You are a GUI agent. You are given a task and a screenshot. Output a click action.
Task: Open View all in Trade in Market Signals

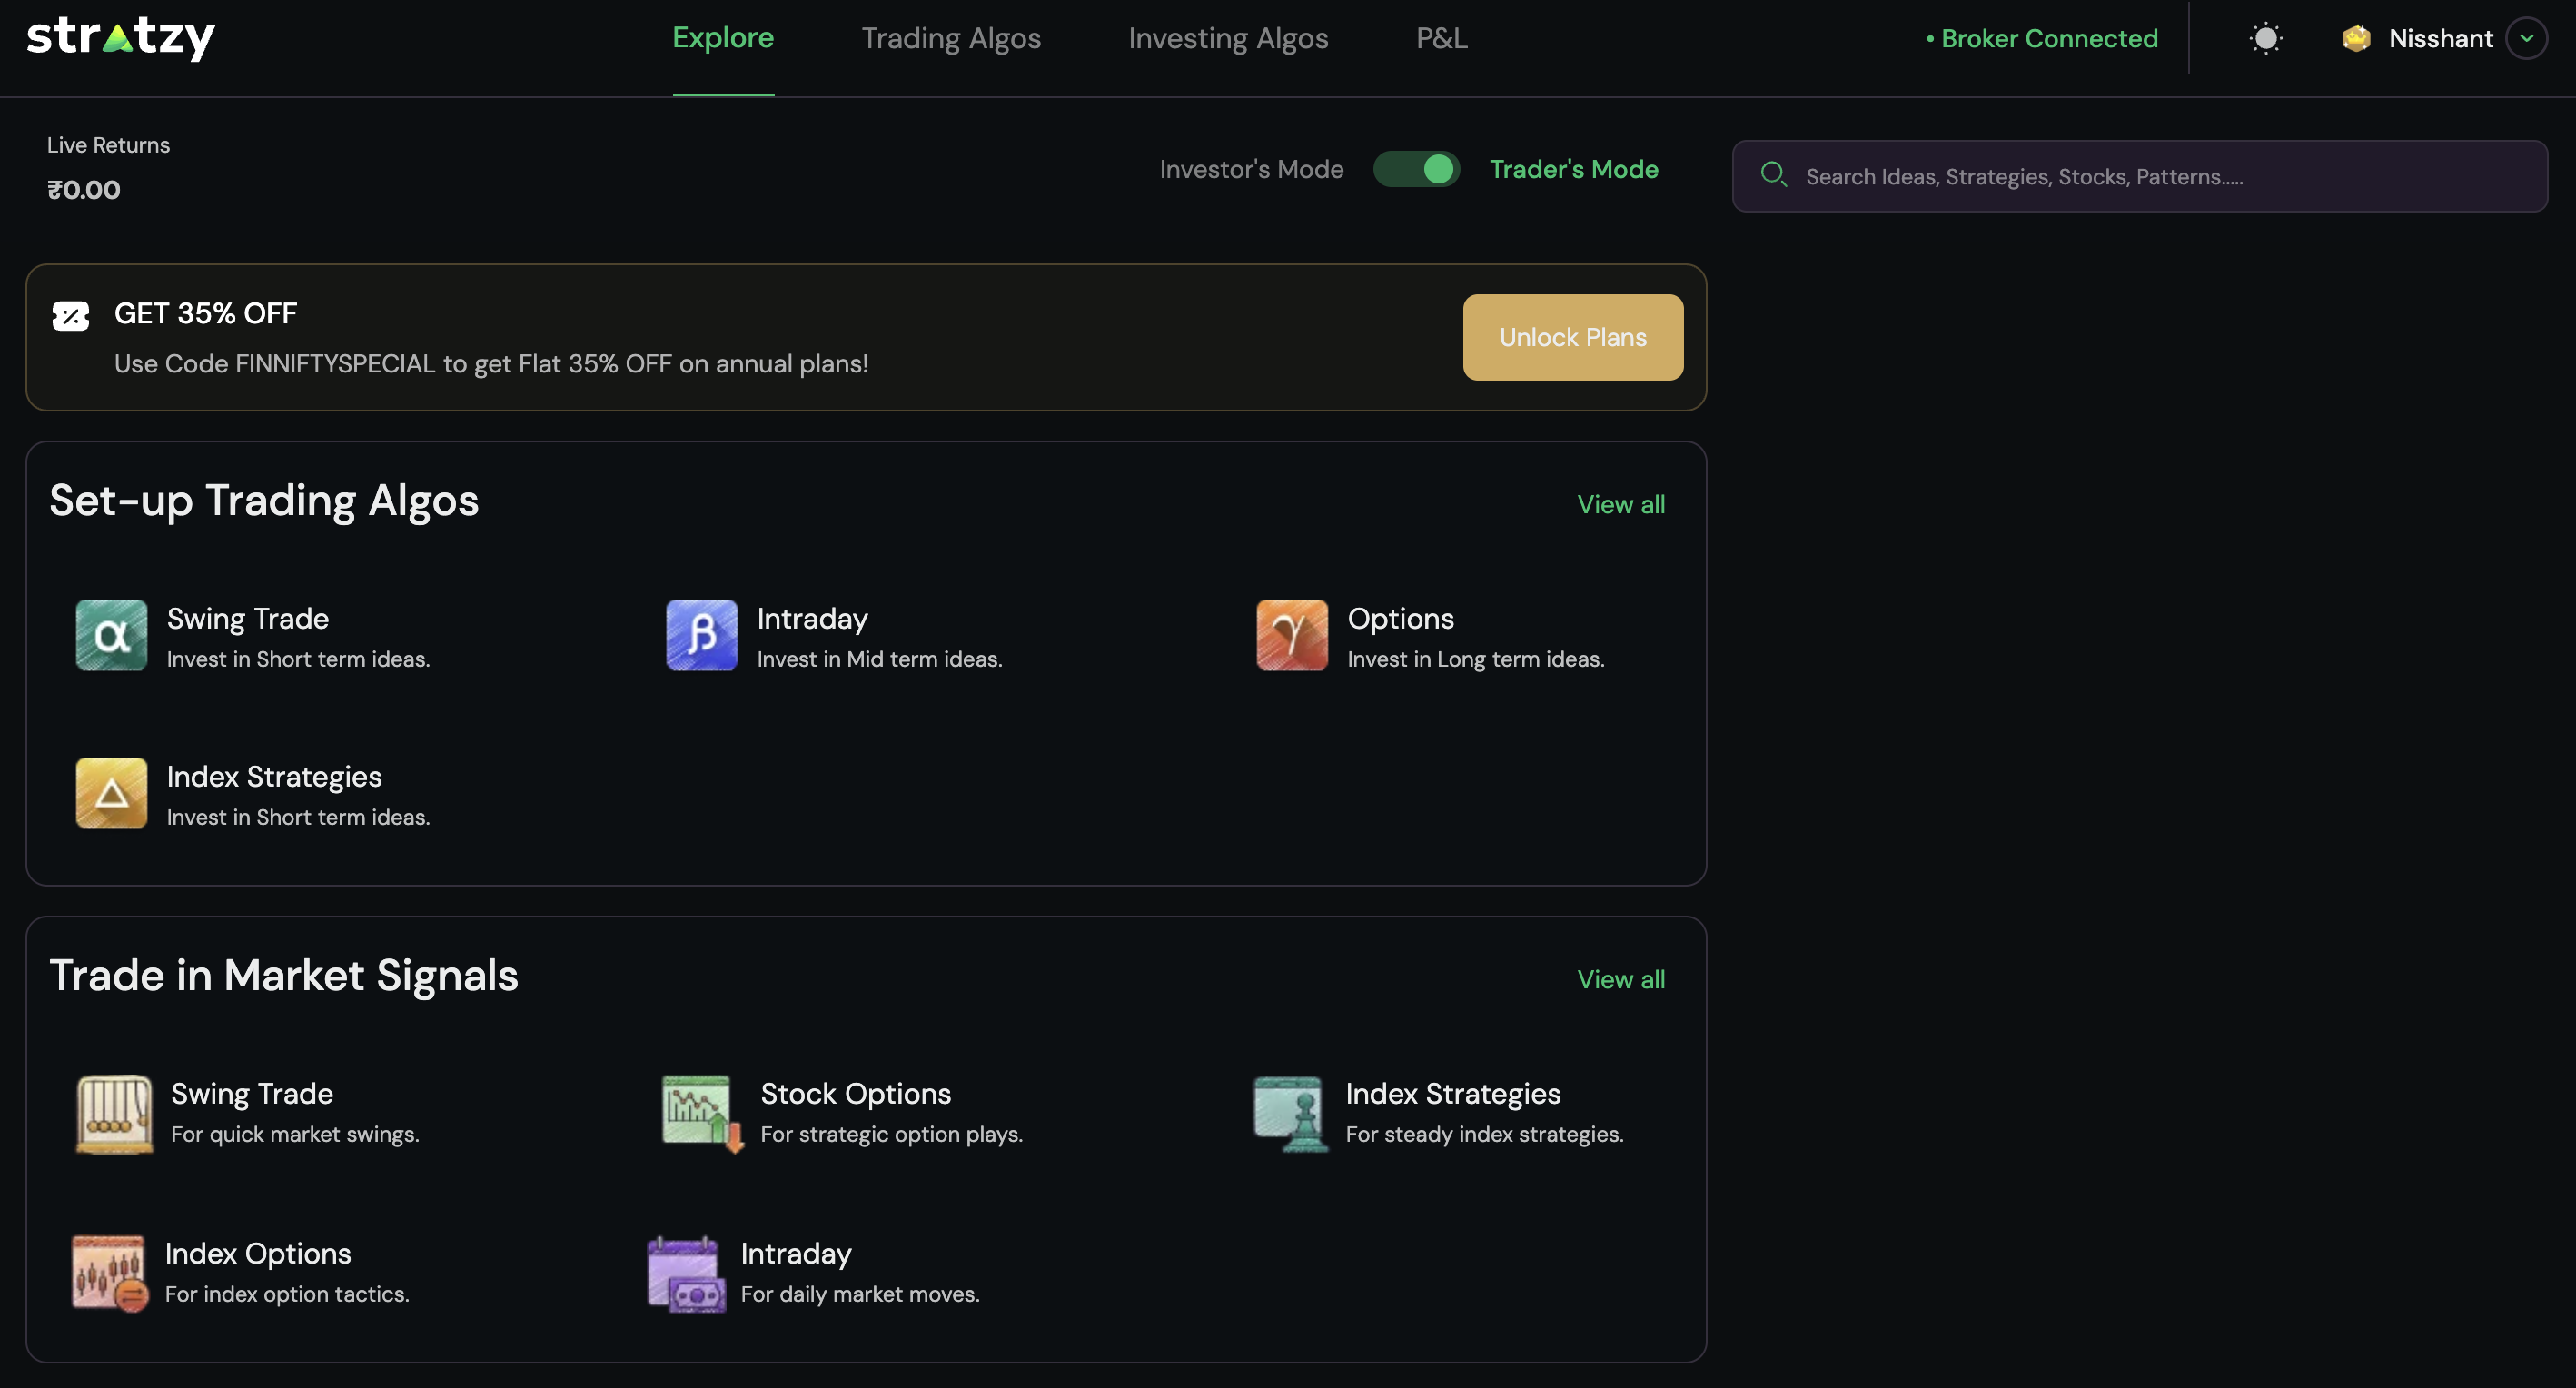(1620, 979)
